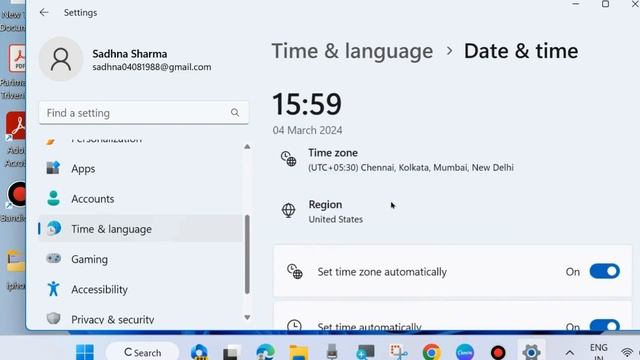This screenshot has width=640, height=360.
Task: Select Time & language in sidebar
Action: click(x=140, y=229)
